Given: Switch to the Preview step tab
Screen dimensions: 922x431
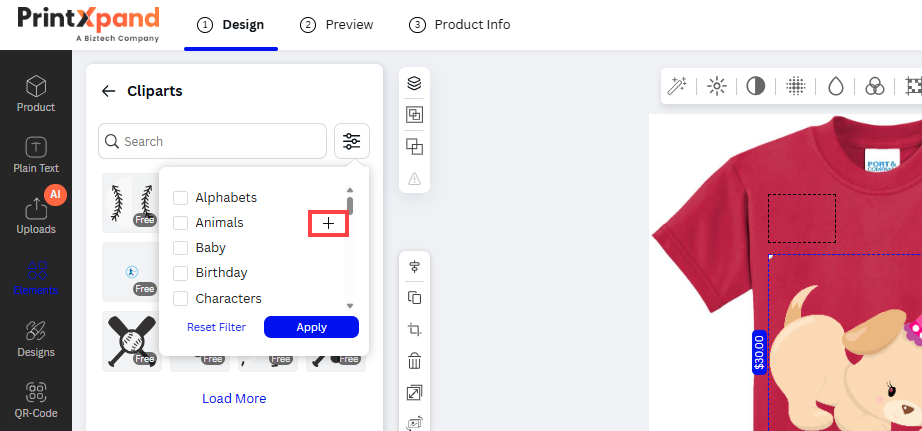Looking at the screenshot, I should coord(337,24).
